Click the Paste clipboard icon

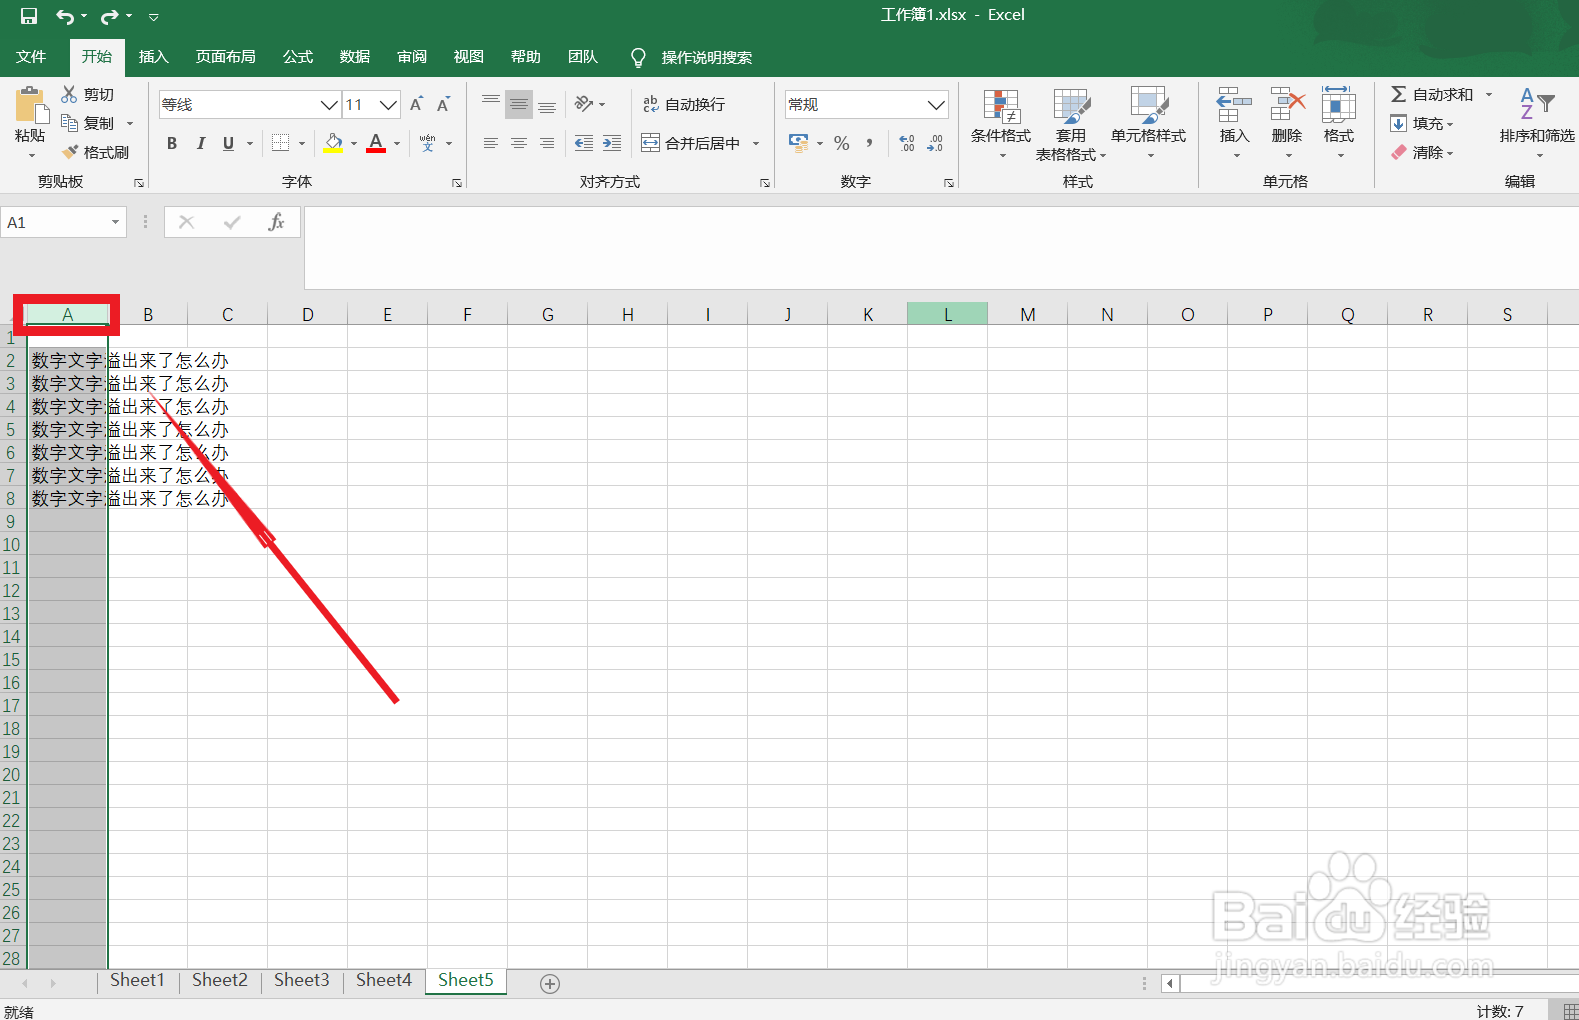click(30, 105)
